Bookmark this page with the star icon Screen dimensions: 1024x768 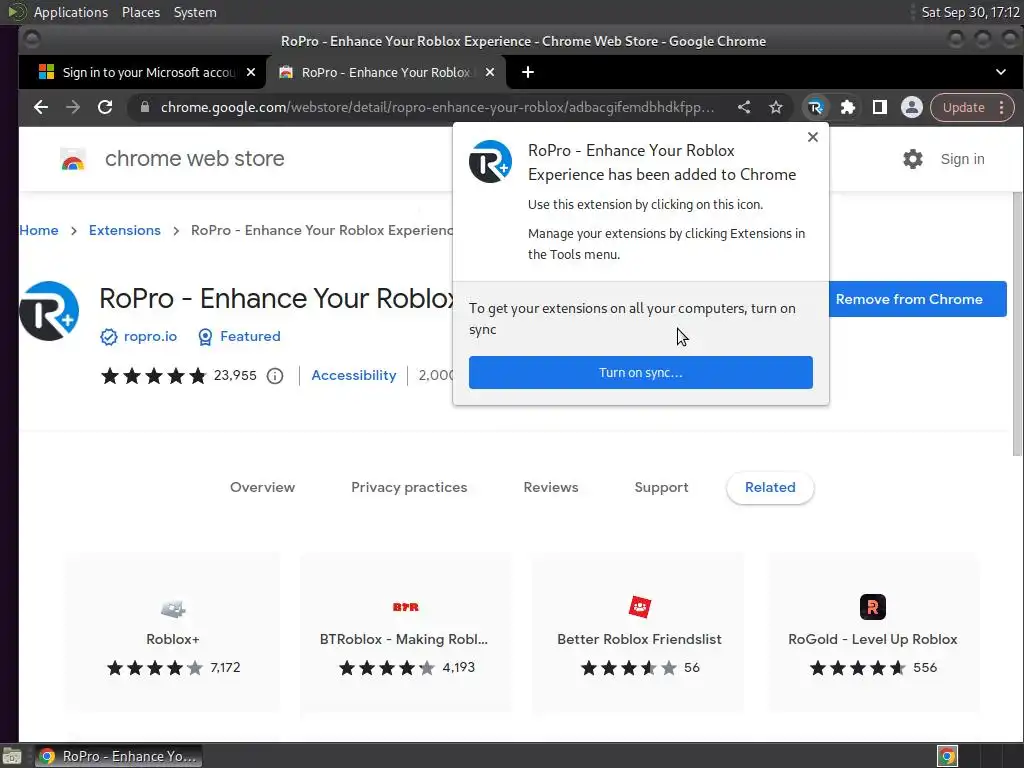tap(776, 107)
